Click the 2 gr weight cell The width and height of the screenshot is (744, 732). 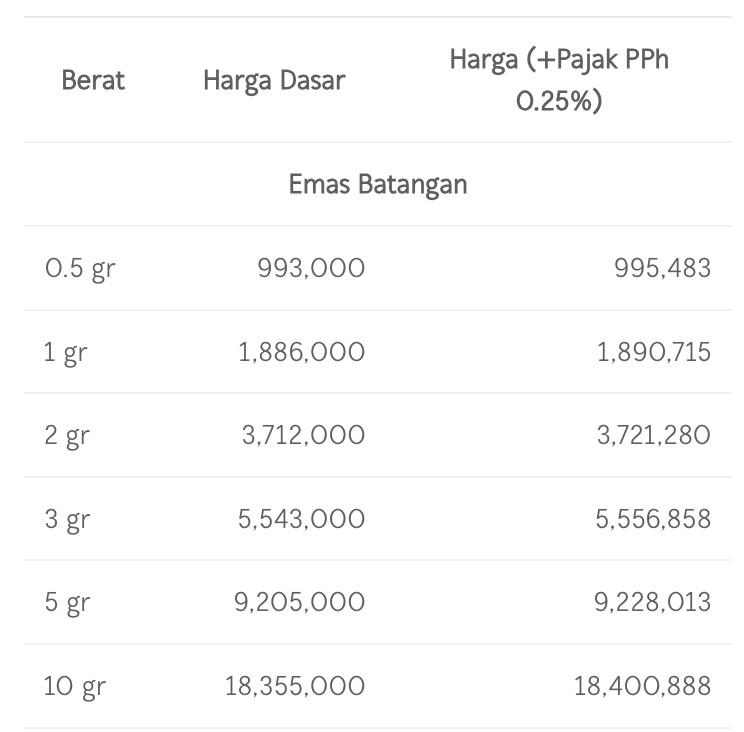pyautogui.click(x=66, y=436)
